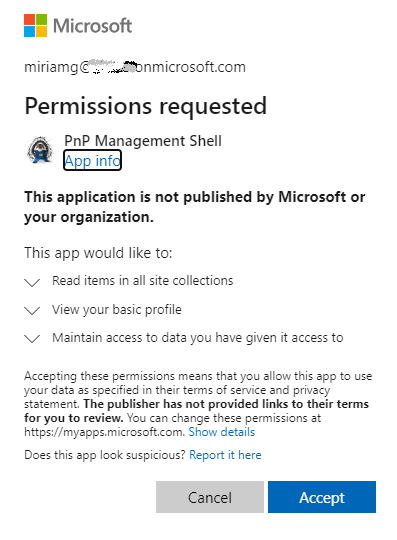The image size is (397, 540).
Task: Accept the requested permissions
Action: [x=322, y=497]
